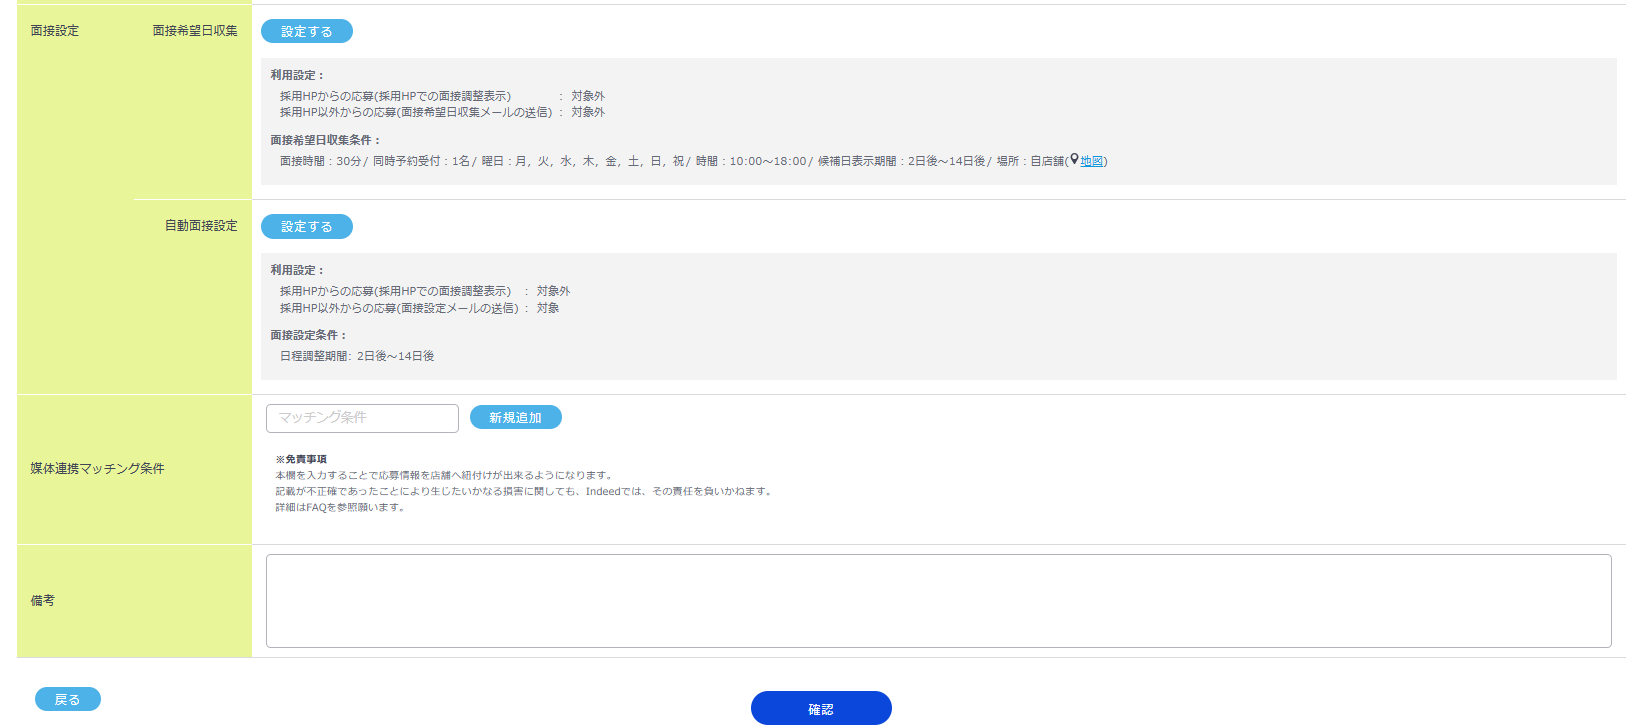Select the 詳細はFAQを参照願います text
The image size is (1645, 728).
click(x=340, y=507)
